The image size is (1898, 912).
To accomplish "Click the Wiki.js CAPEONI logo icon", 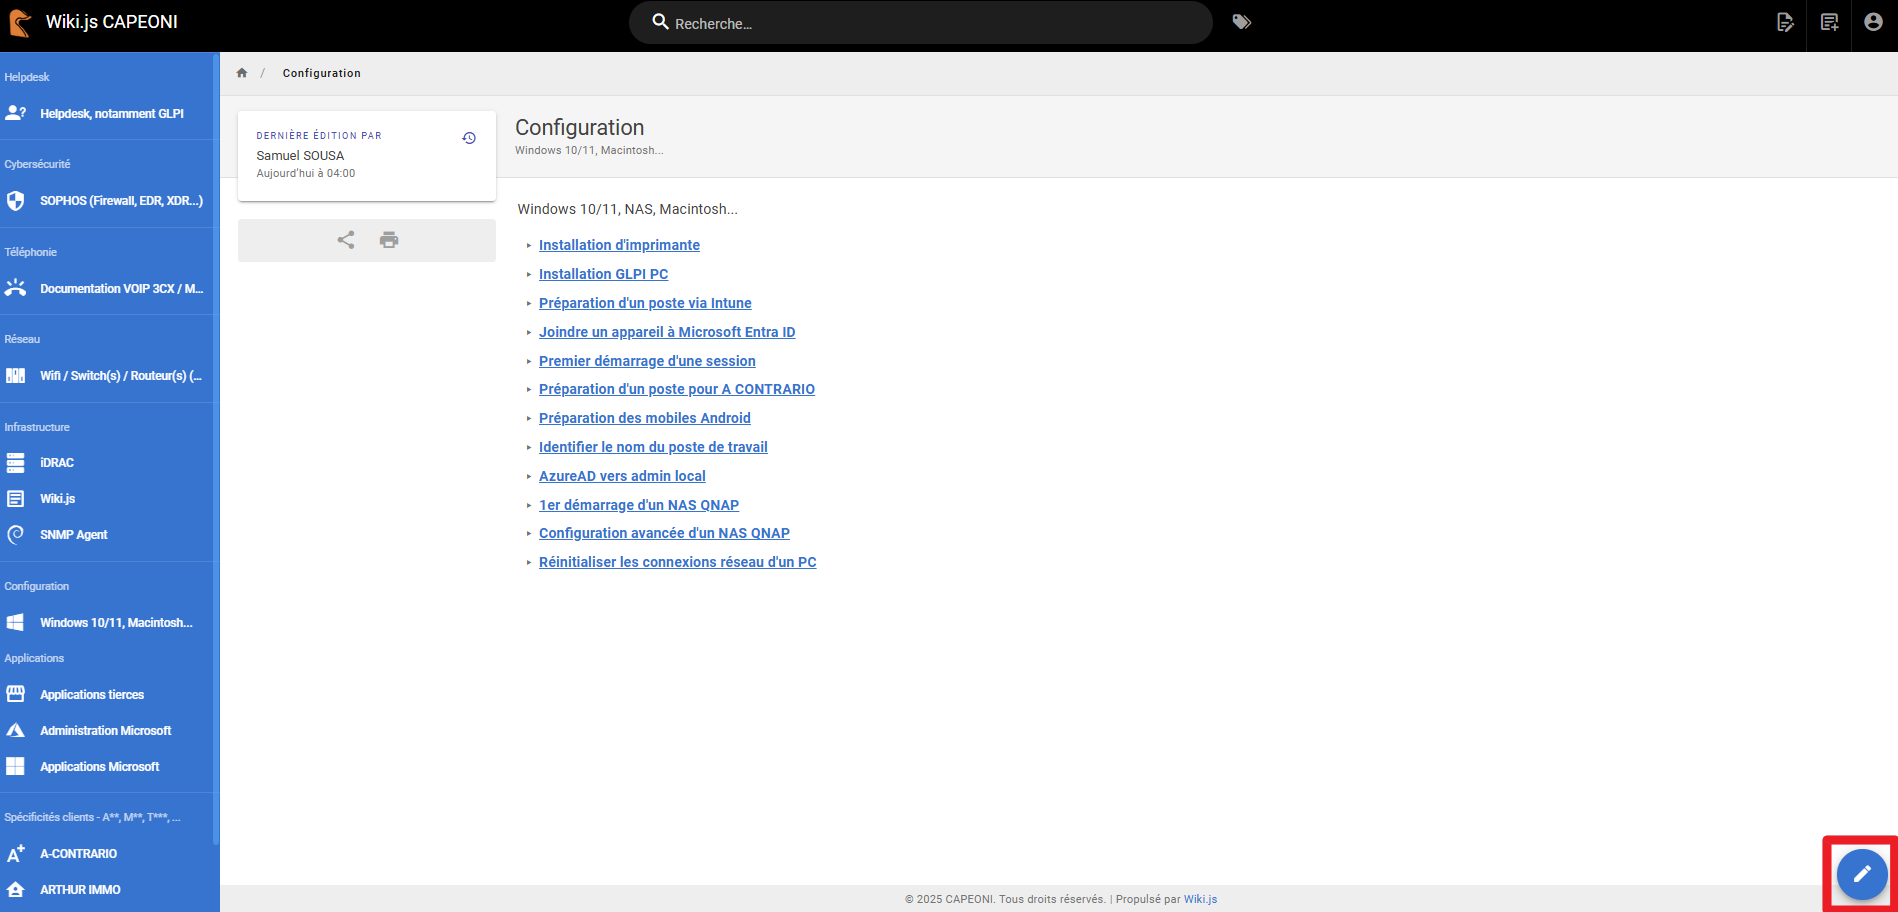I will (19, 22).
